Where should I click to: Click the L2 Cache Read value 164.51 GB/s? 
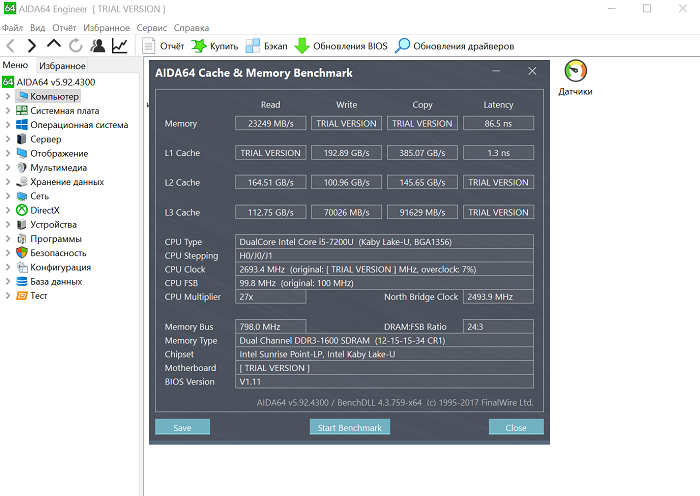(x=271, y=182)
